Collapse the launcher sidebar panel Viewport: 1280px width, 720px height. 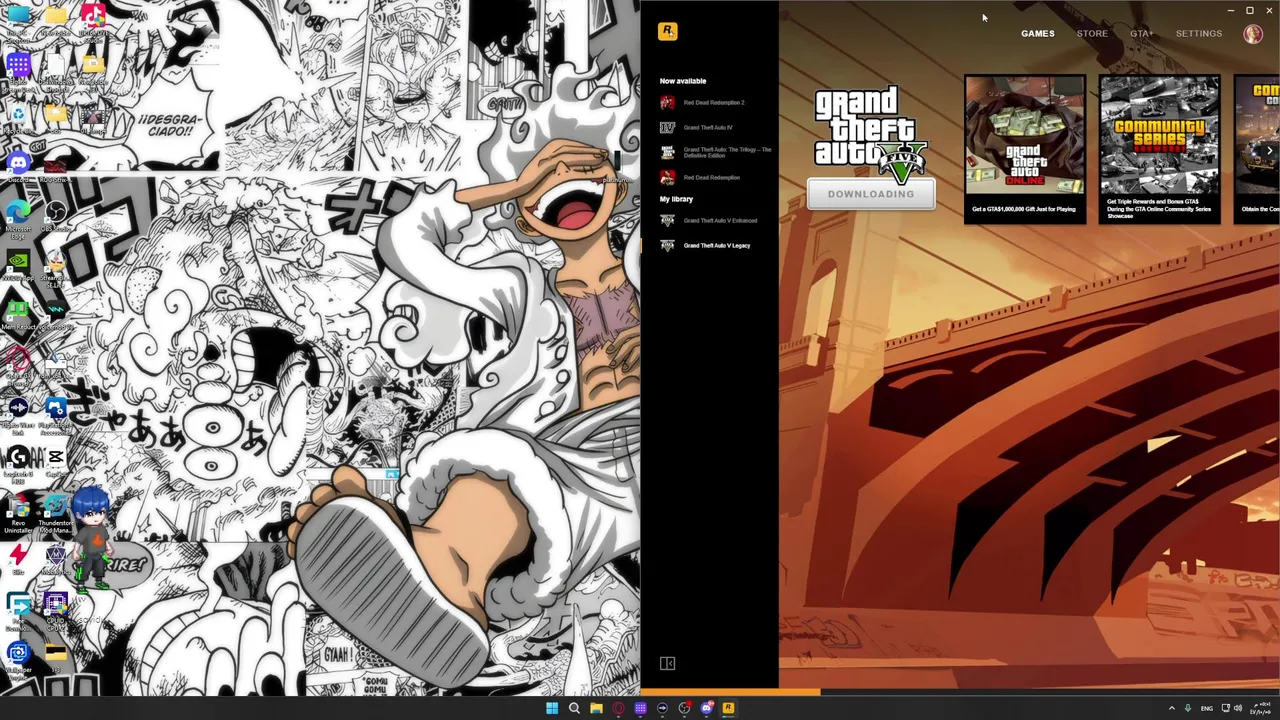[x=668, y=663]
